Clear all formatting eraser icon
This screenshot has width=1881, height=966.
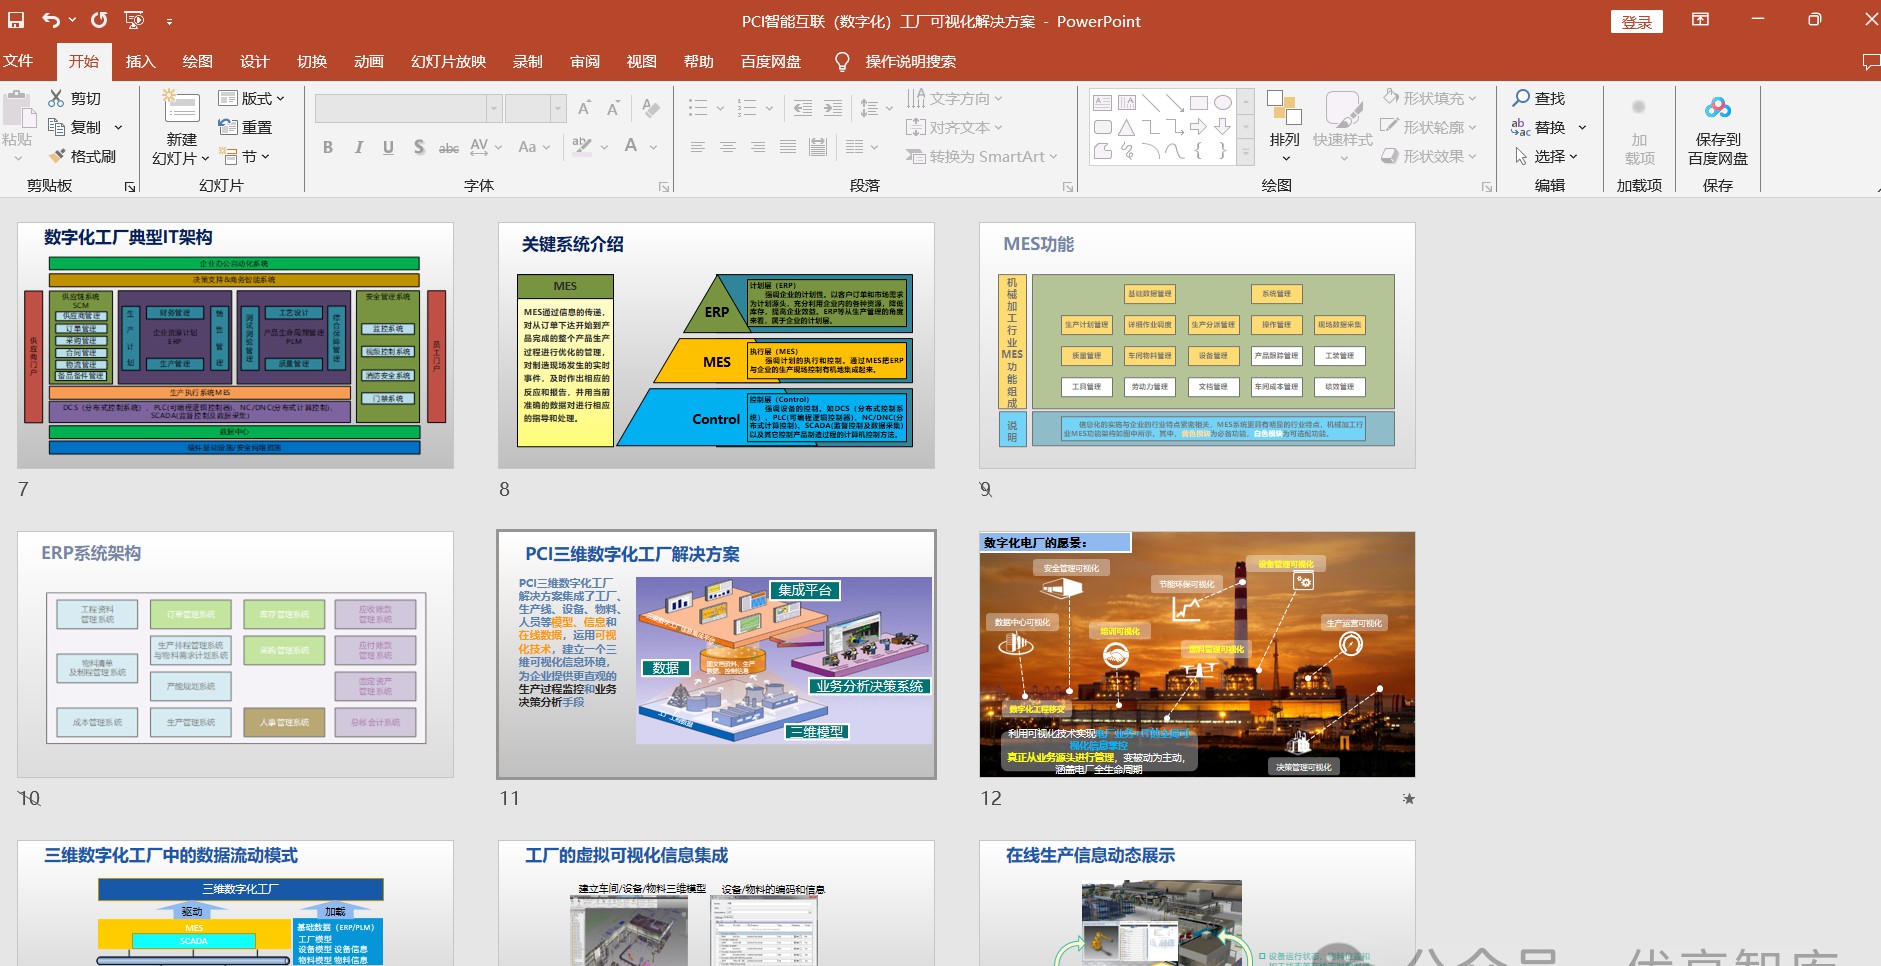point(651,108)
